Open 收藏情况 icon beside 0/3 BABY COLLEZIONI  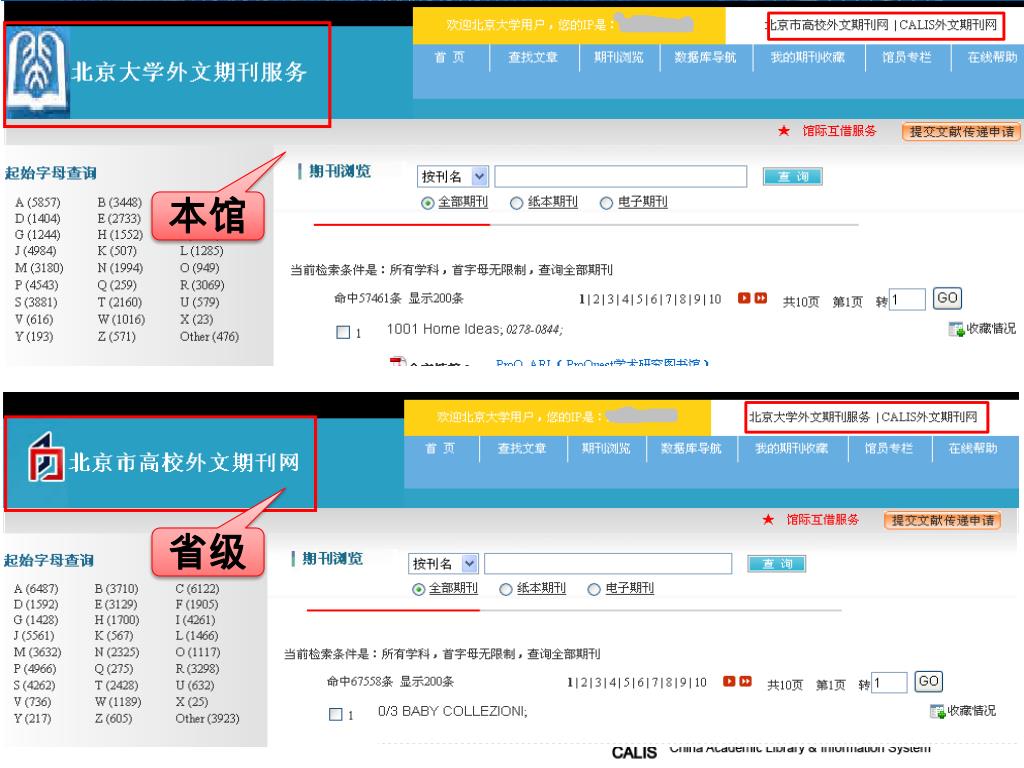point(937,711)
